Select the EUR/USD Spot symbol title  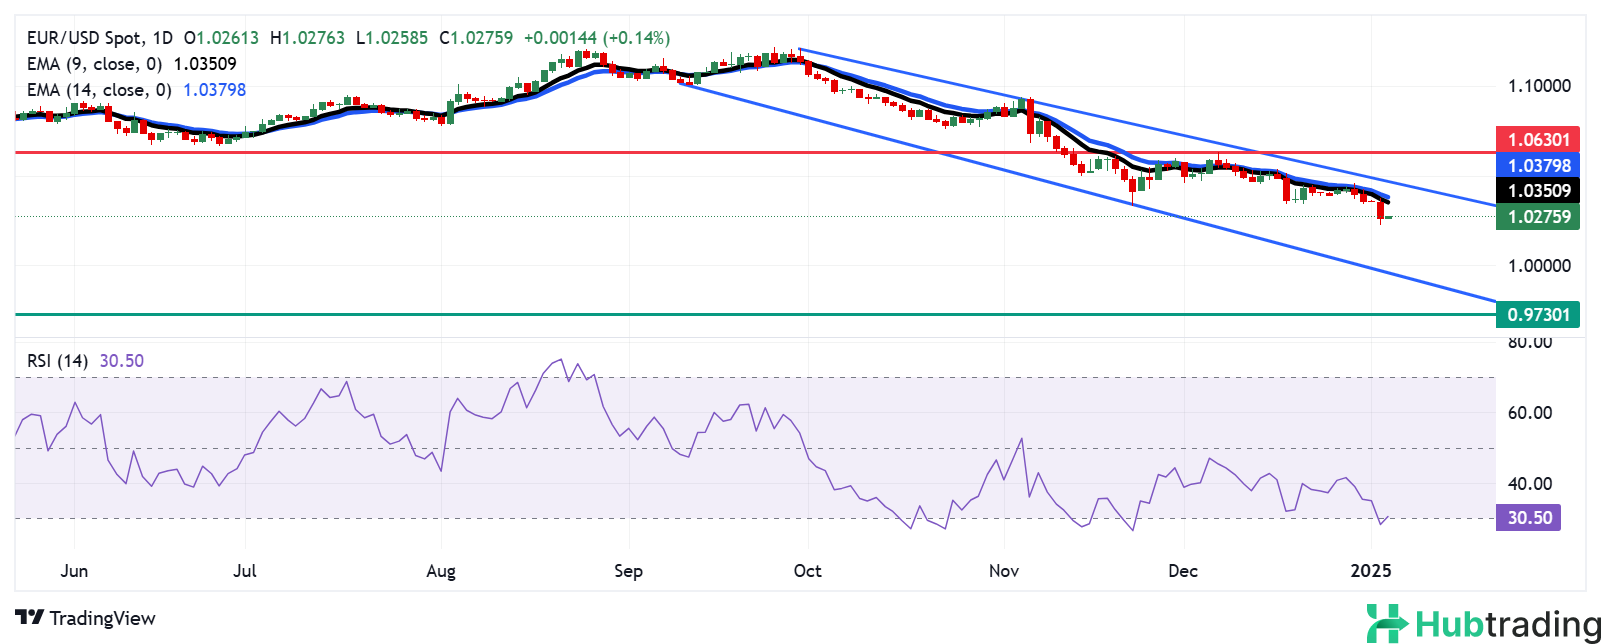coord(84,38)
